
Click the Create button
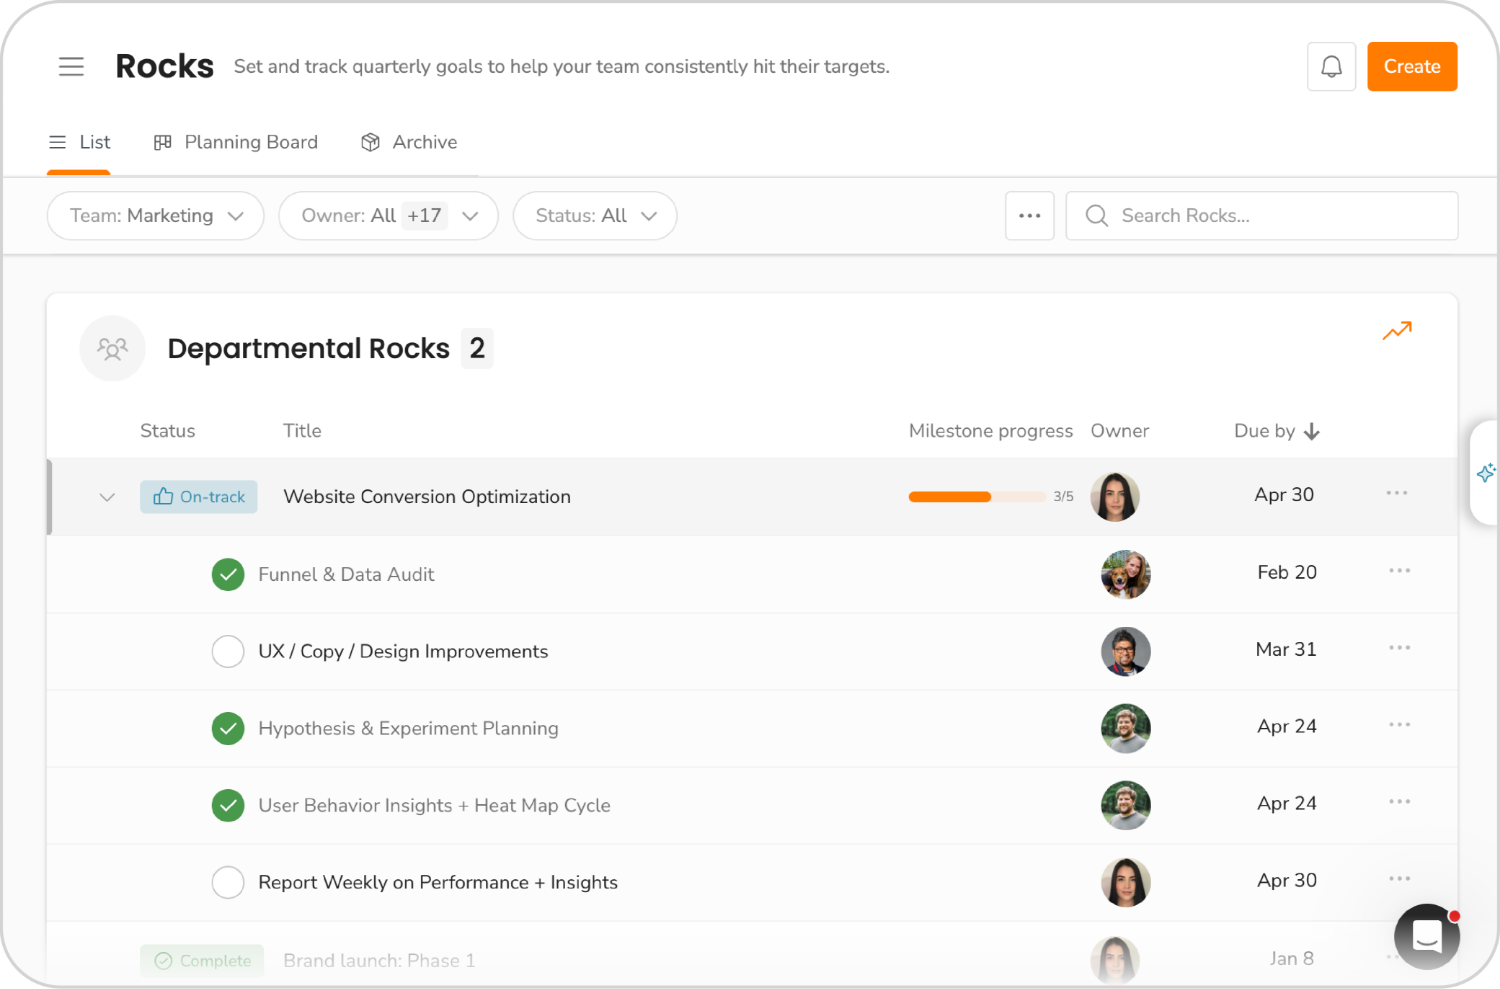(1412, 66)
